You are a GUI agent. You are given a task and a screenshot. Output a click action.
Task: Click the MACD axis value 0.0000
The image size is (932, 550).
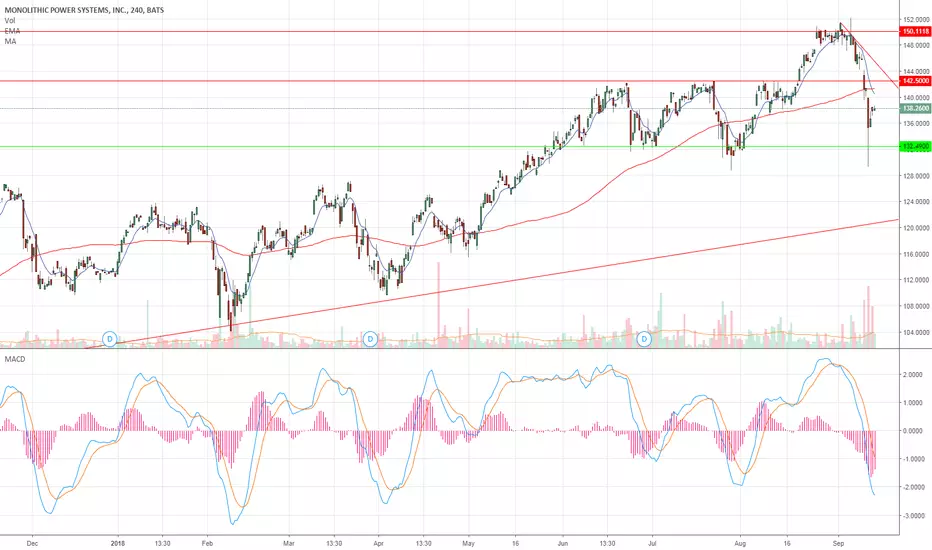(913, 430)
